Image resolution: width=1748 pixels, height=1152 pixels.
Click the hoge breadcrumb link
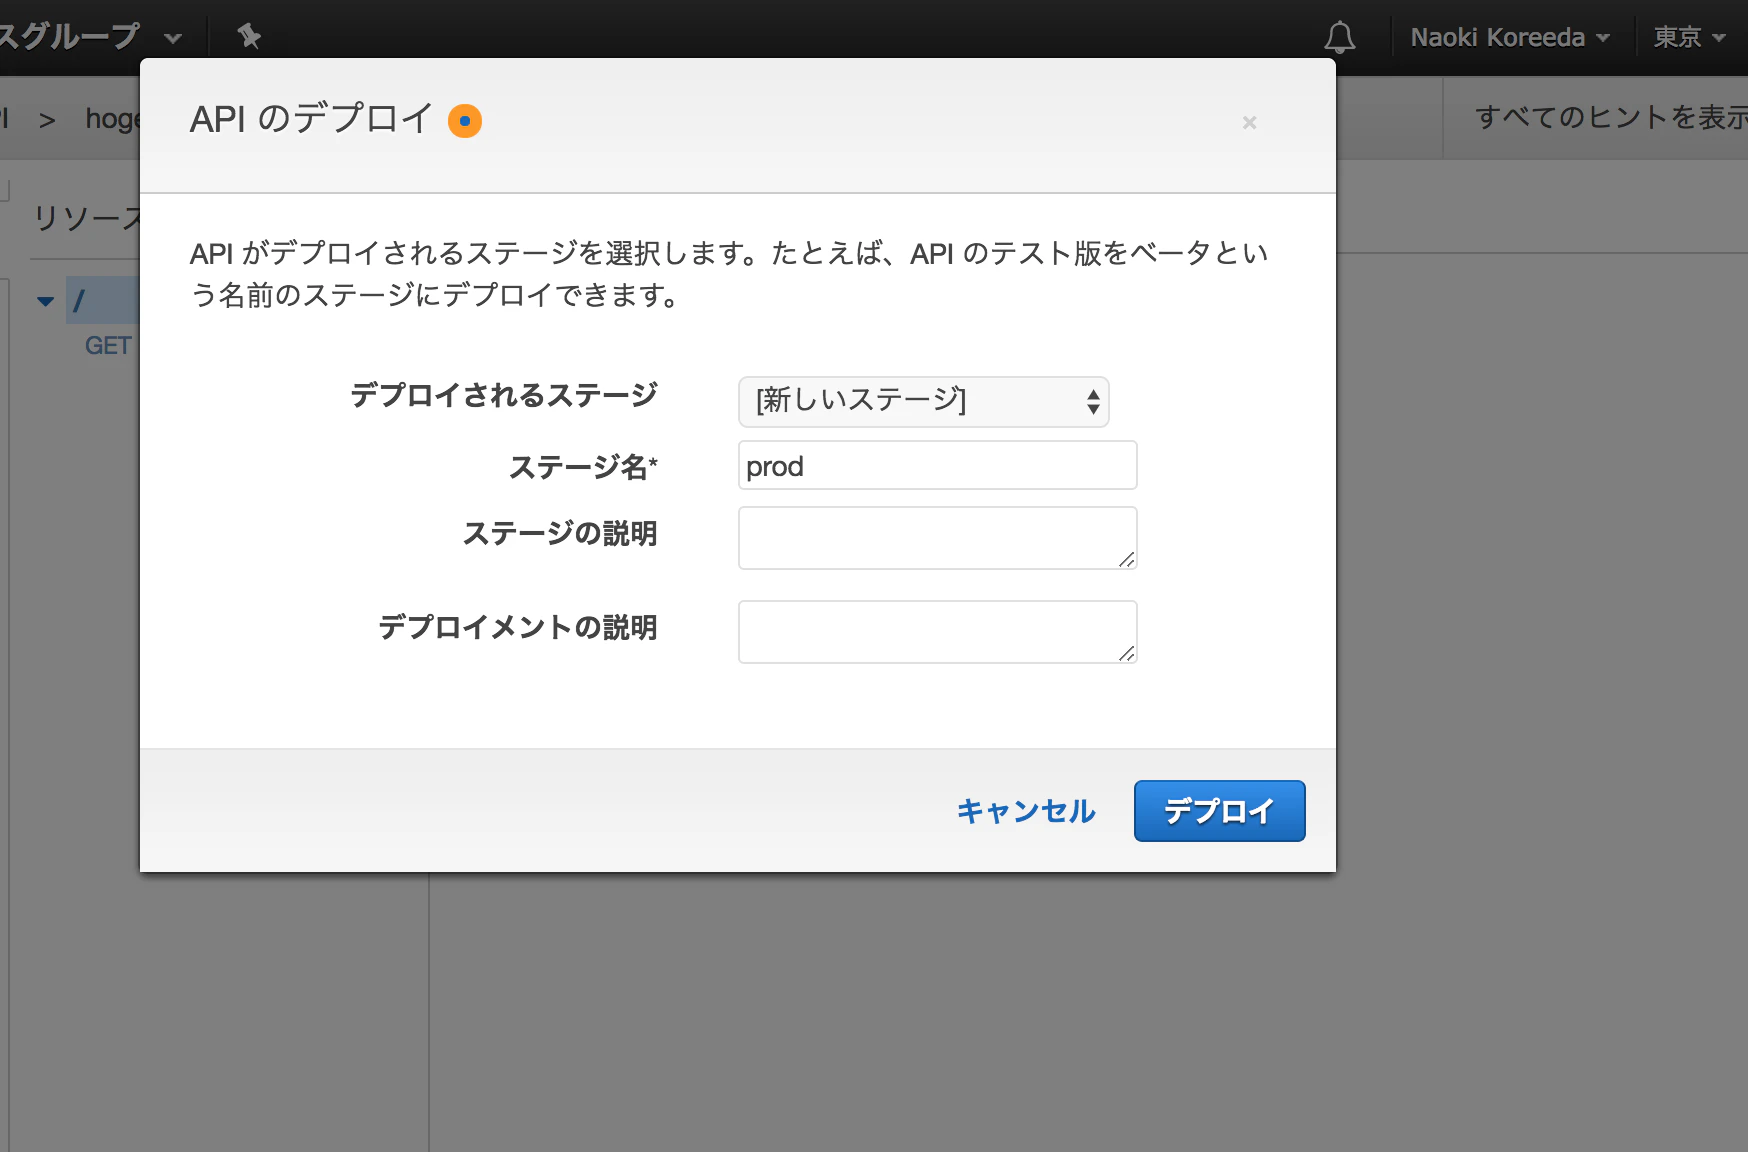click(x=112, y=119)
